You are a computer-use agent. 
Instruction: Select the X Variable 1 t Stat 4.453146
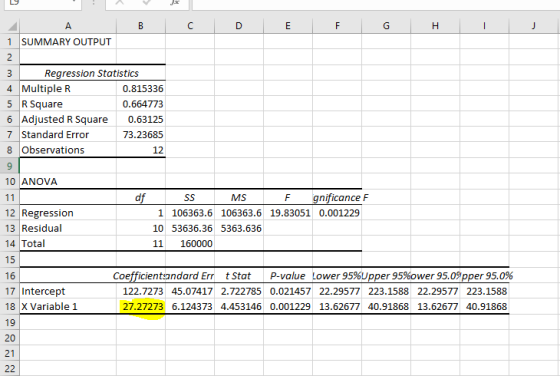point(239,306)
